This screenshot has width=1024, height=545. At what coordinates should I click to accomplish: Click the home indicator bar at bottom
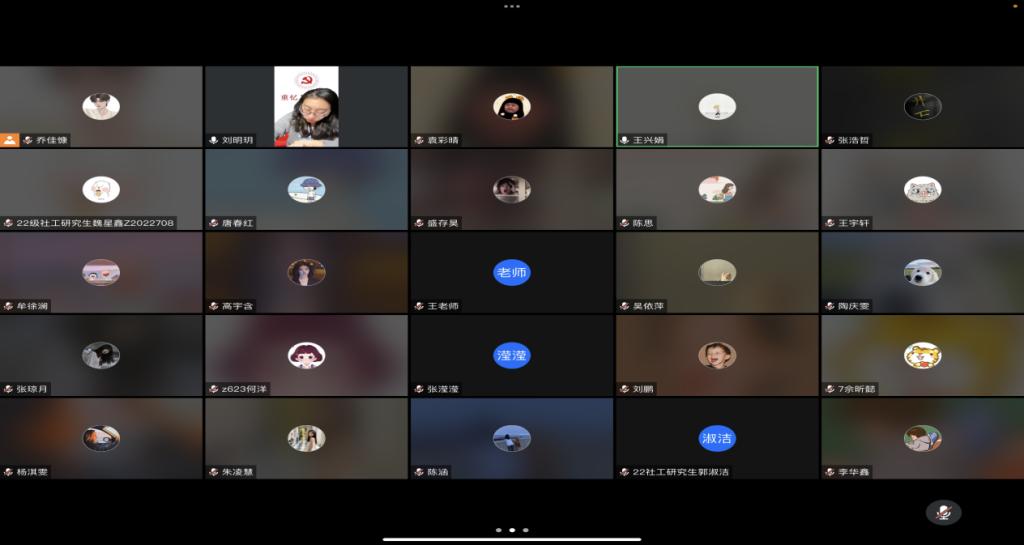[512, 540]
